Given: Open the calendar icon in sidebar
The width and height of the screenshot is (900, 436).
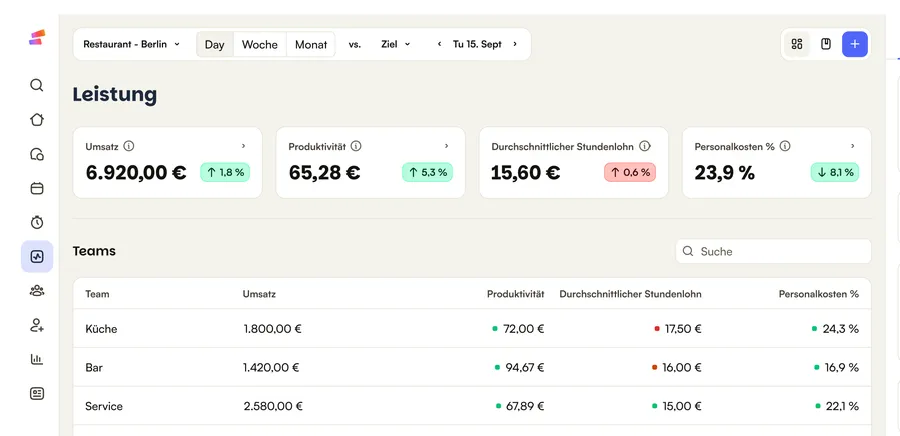Looking at the screenshot, I should click(x=37, y=188).
